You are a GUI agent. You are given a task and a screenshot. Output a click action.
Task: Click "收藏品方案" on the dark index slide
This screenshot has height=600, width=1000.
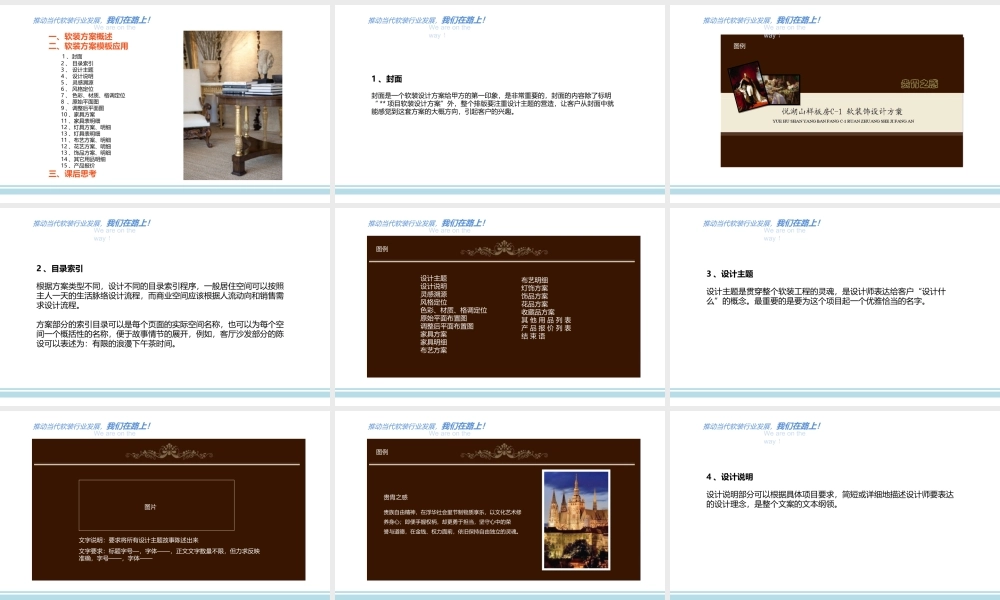tap(538, 312)
